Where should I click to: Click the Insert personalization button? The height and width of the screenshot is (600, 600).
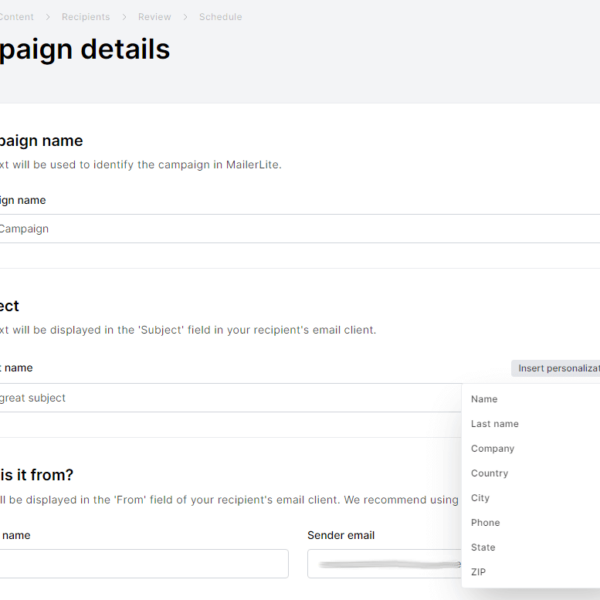pyautogui.click(x=556, y=369)
